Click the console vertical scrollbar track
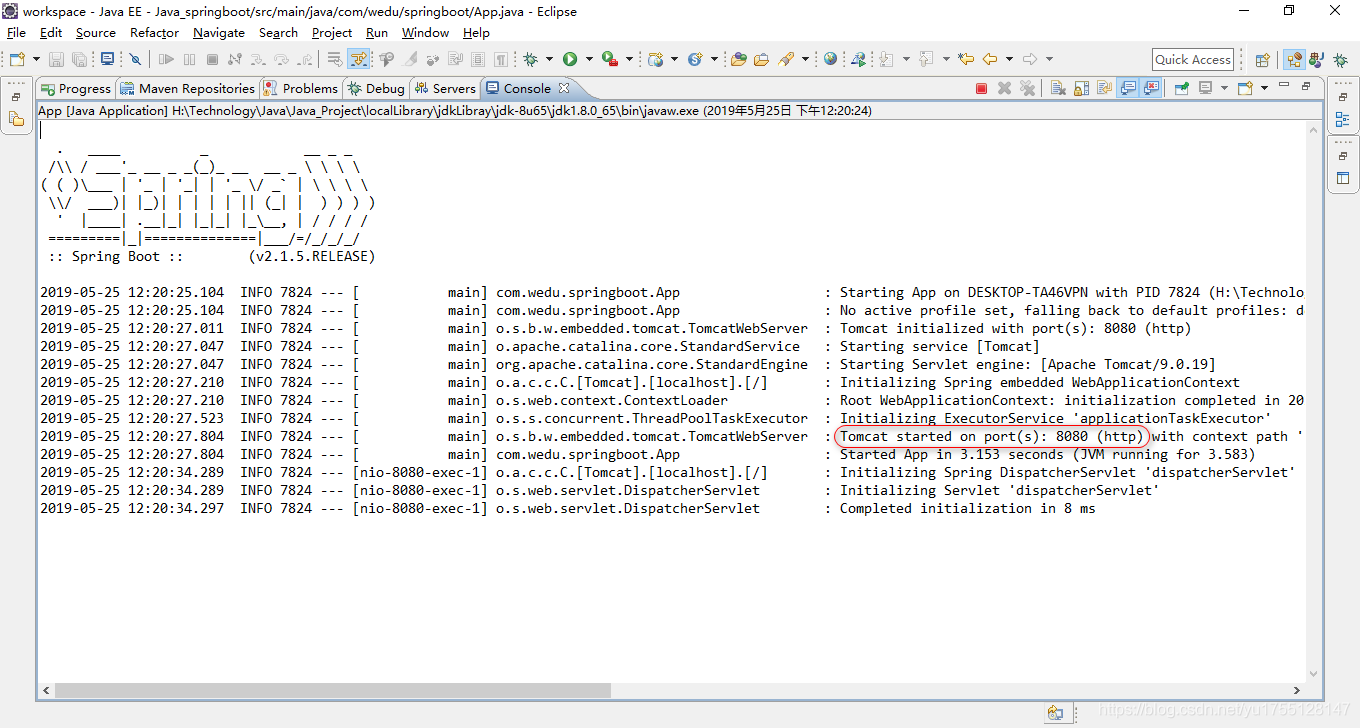 pyautogui.click(x=1315, y=400)
